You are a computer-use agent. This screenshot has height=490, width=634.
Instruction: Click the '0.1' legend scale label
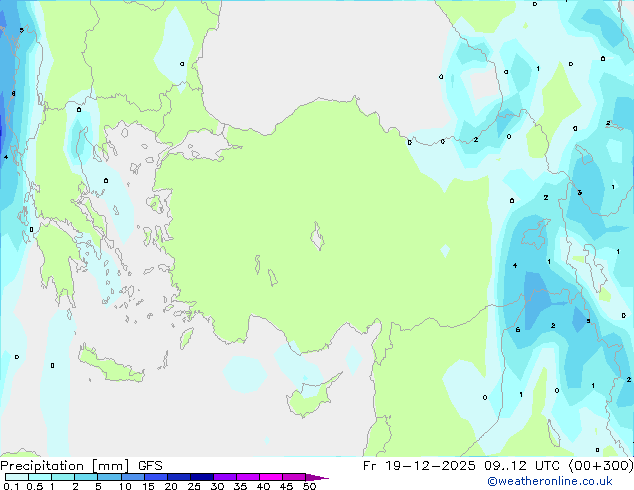[x=11, y=486]
